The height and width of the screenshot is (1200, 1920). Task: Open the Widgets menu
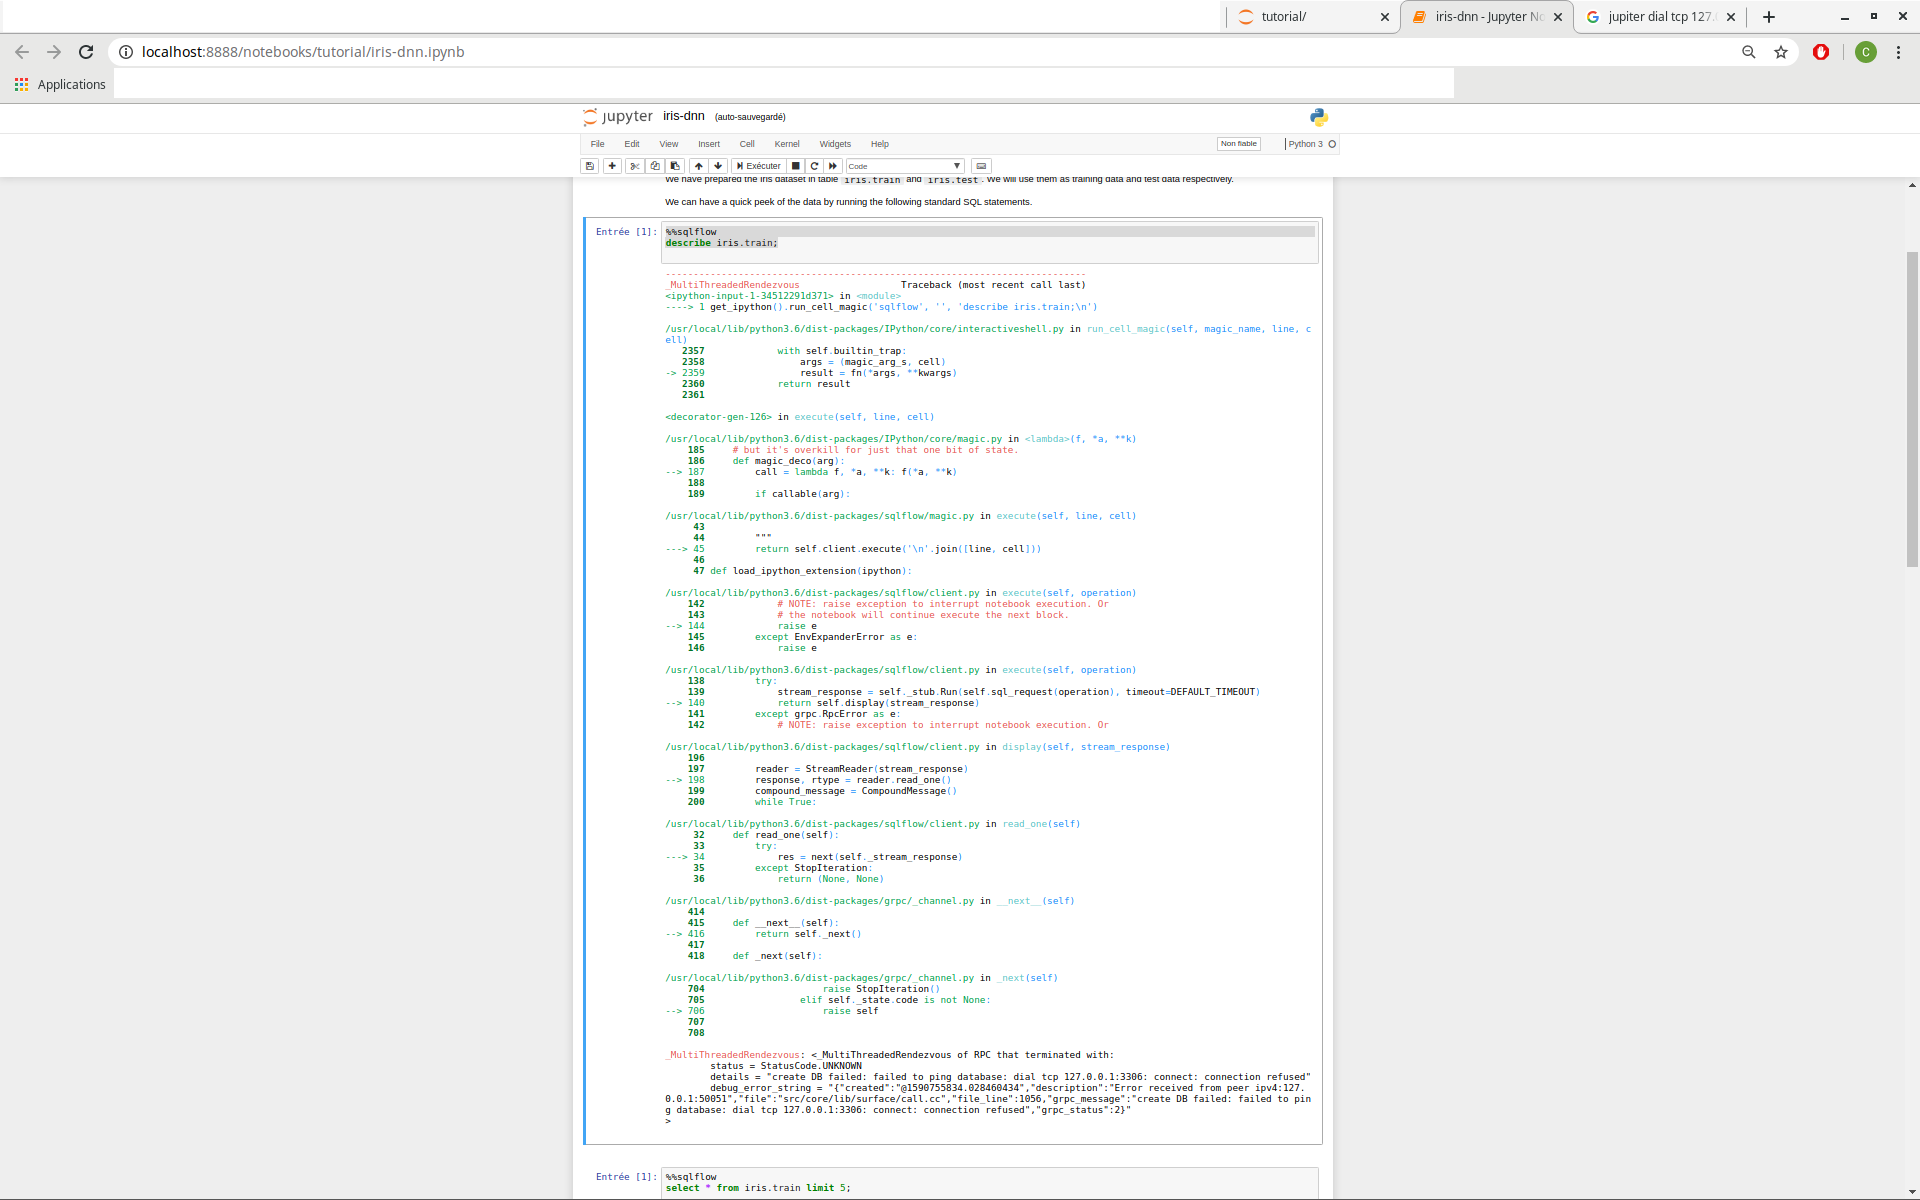[x=835, y=144]
